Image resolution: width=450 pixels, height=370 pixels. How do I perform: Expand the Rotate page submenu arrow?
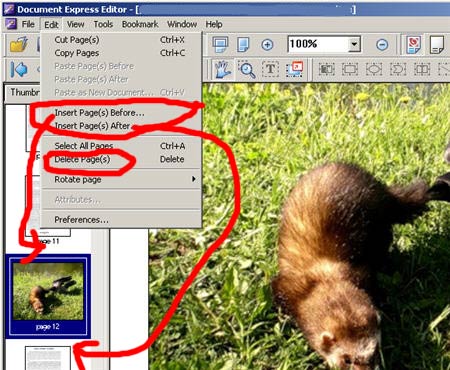click(193, 179)
